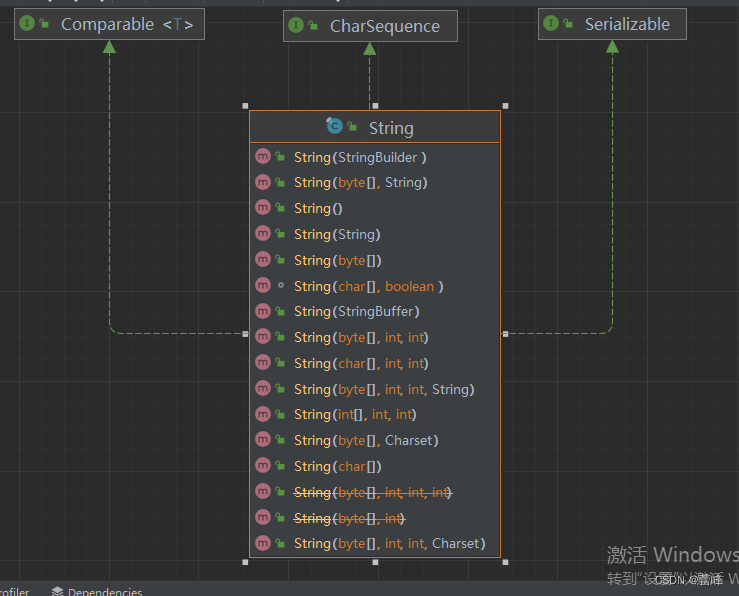Screen dimensions: 739x596
Task: Click method icon of String(StringBuffer)
Action: pos(263,310)
